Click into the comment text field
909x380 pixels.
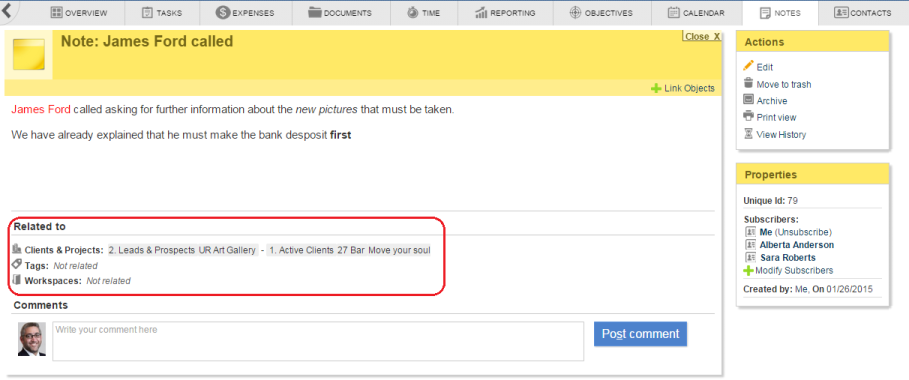[x=318, y=341]
